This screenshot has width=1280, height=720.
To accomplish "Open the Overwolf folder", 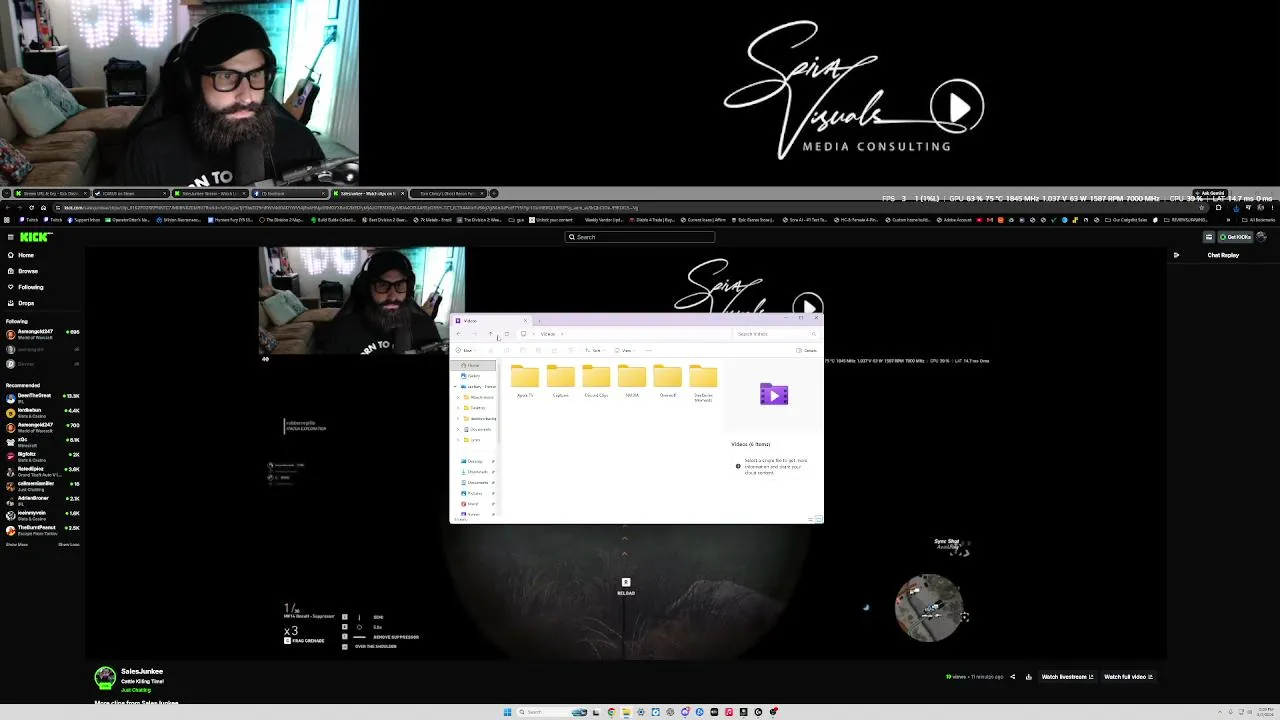I will (668, 382).
